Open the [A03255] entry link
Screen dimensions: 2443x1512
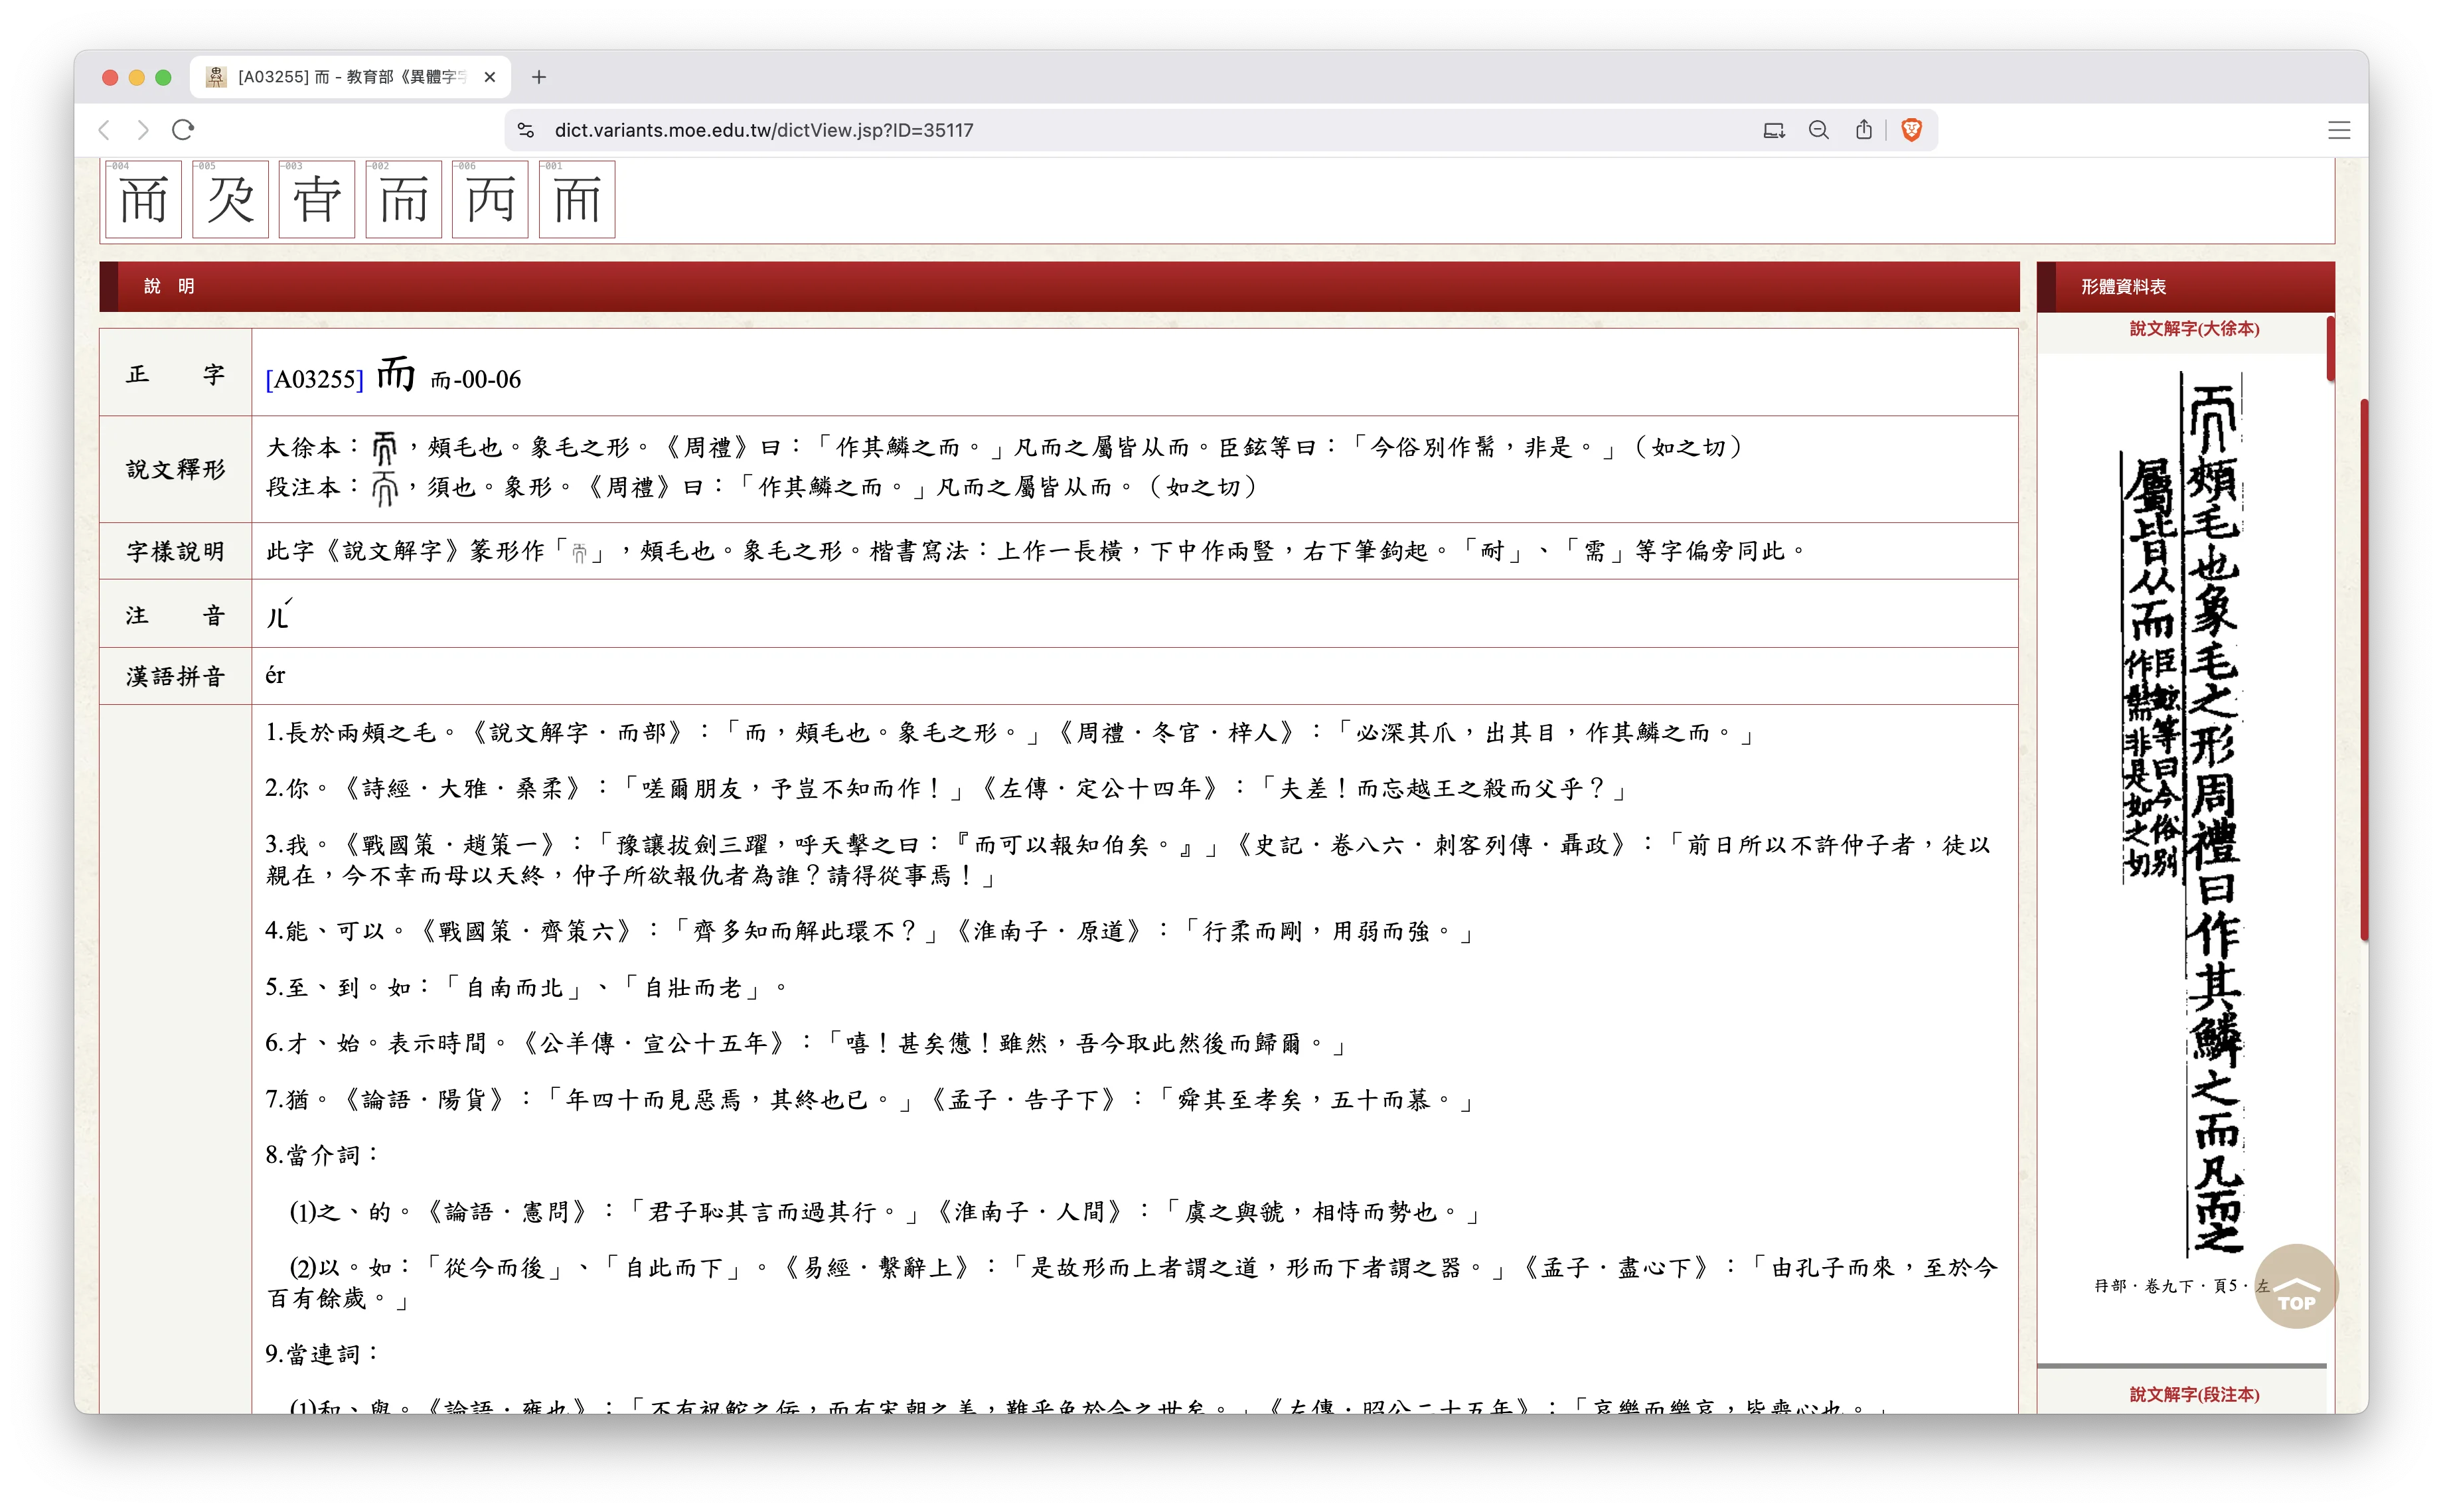point(313,378)
